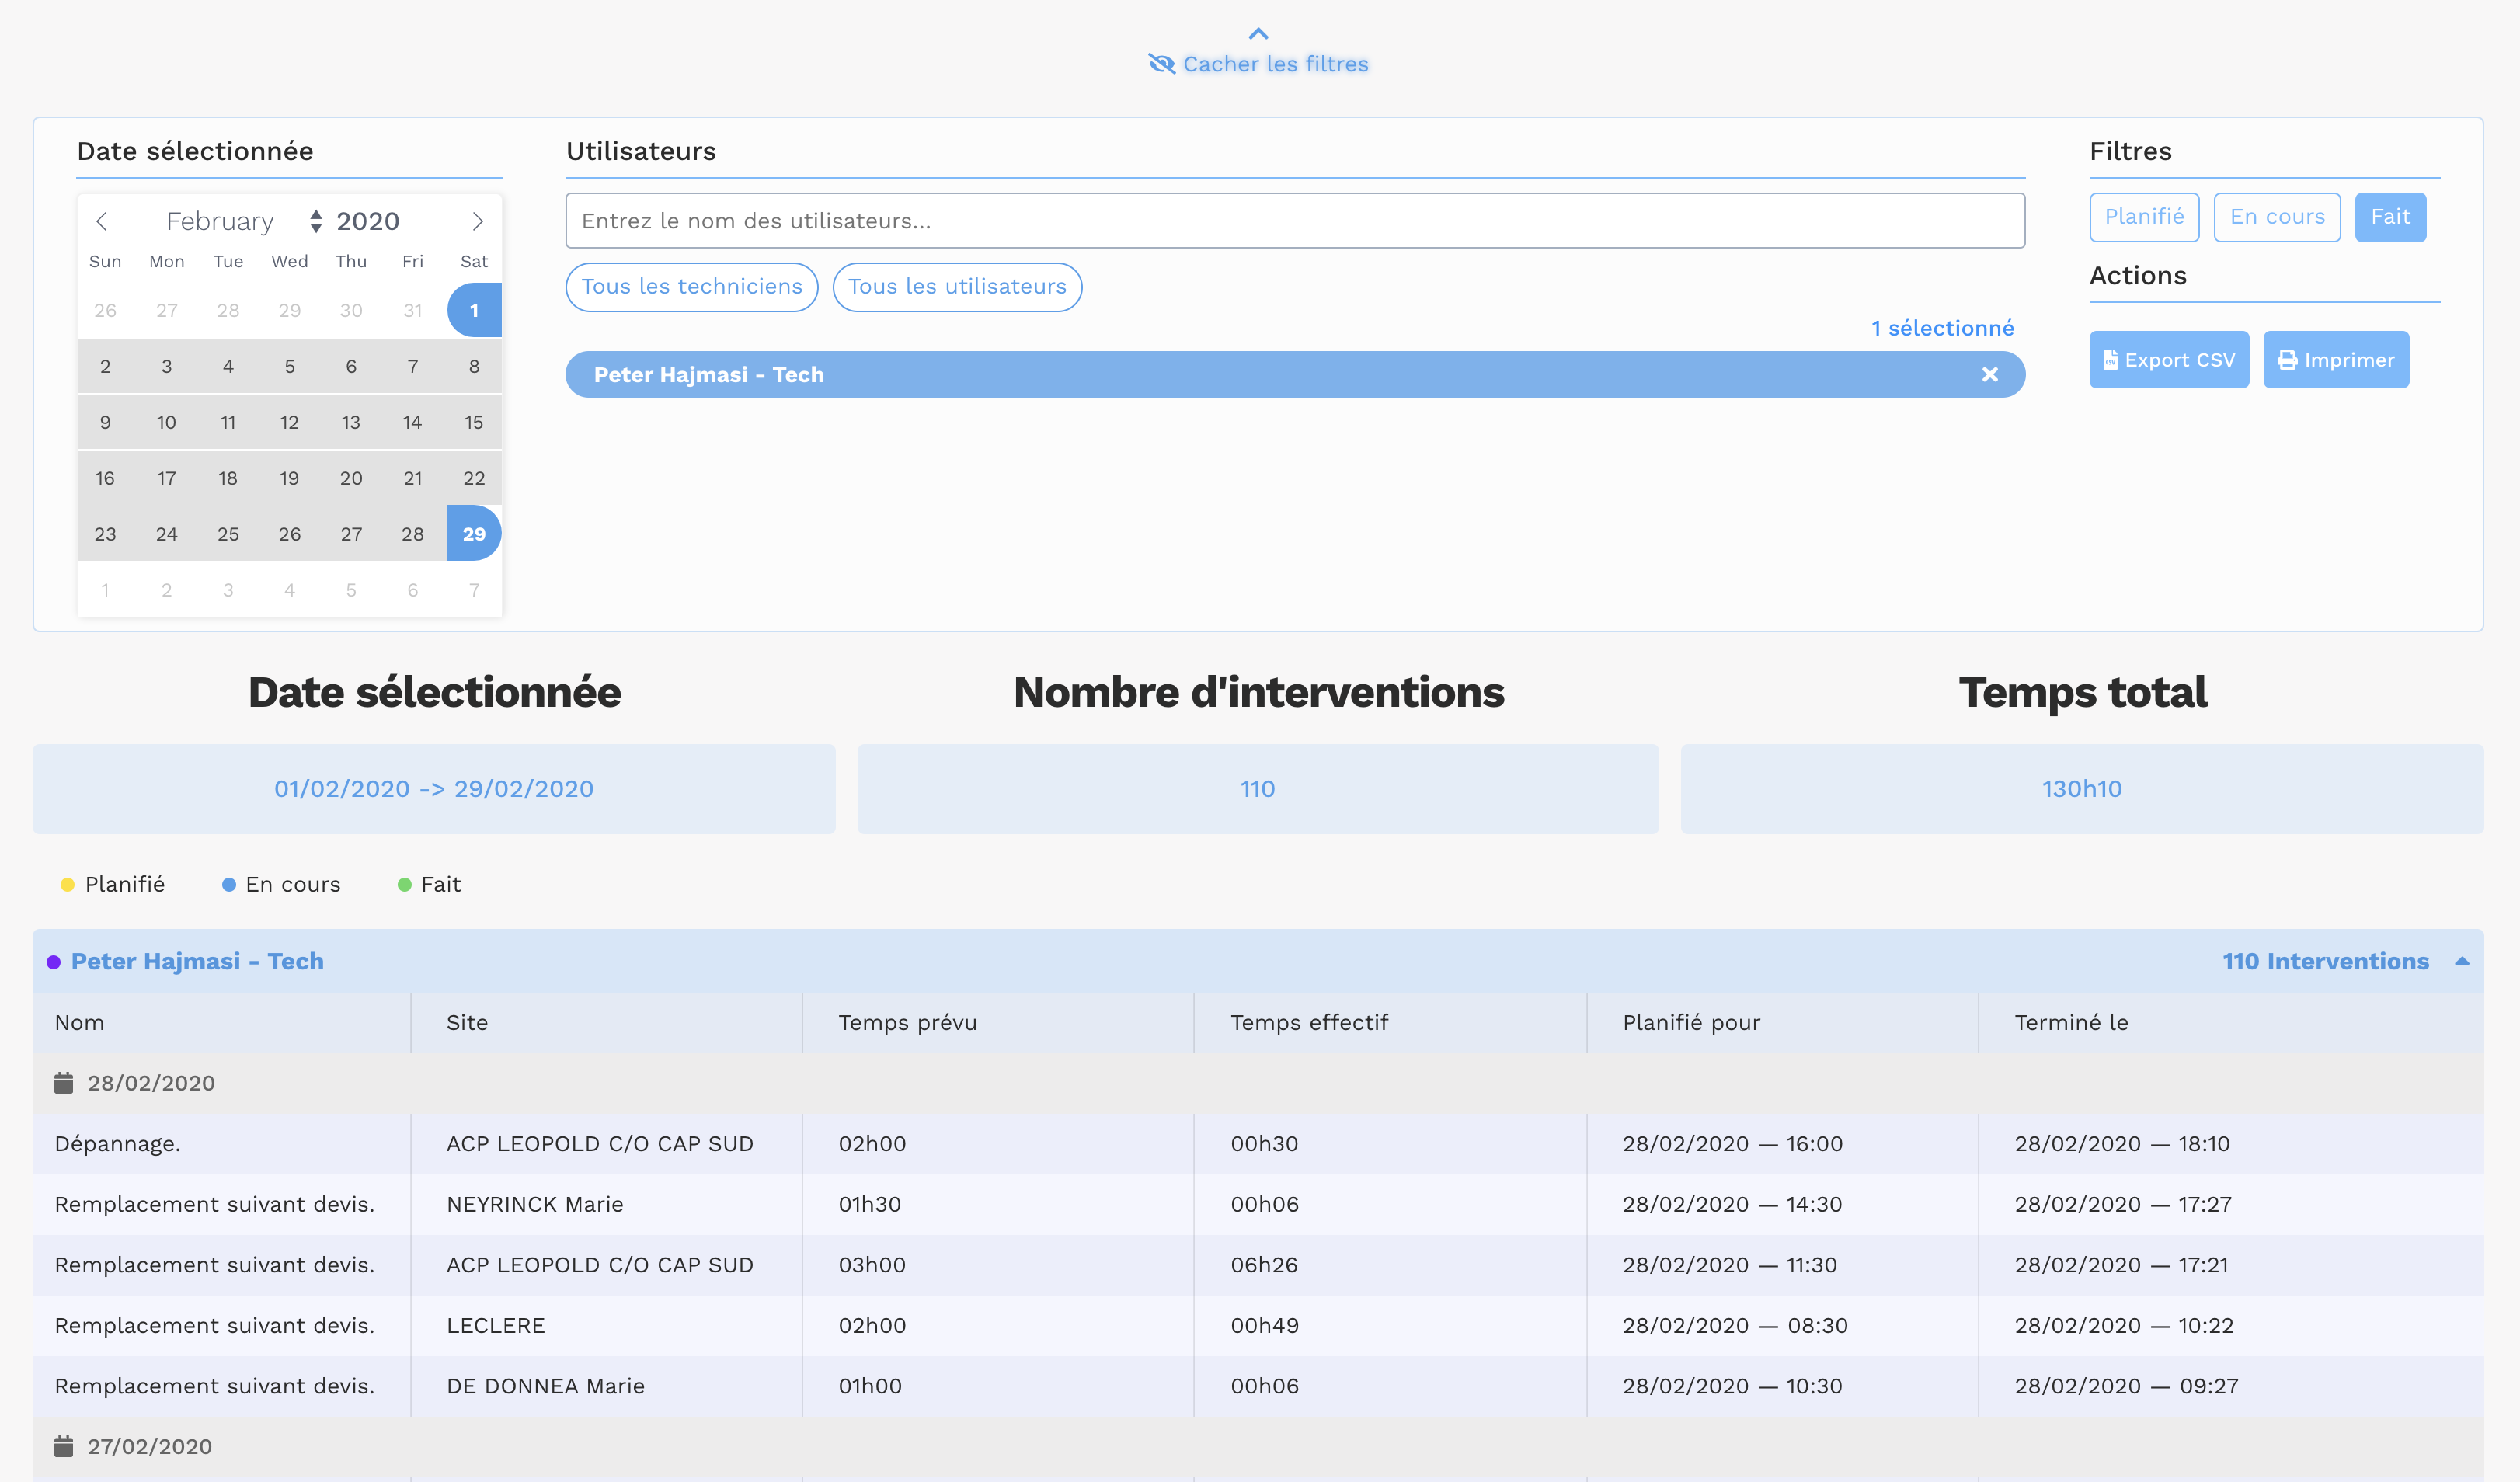The image size is (2520, 1482).
Task: Click the calendar icon next to 28/02/2020
Action: (x=64, y=1083)
